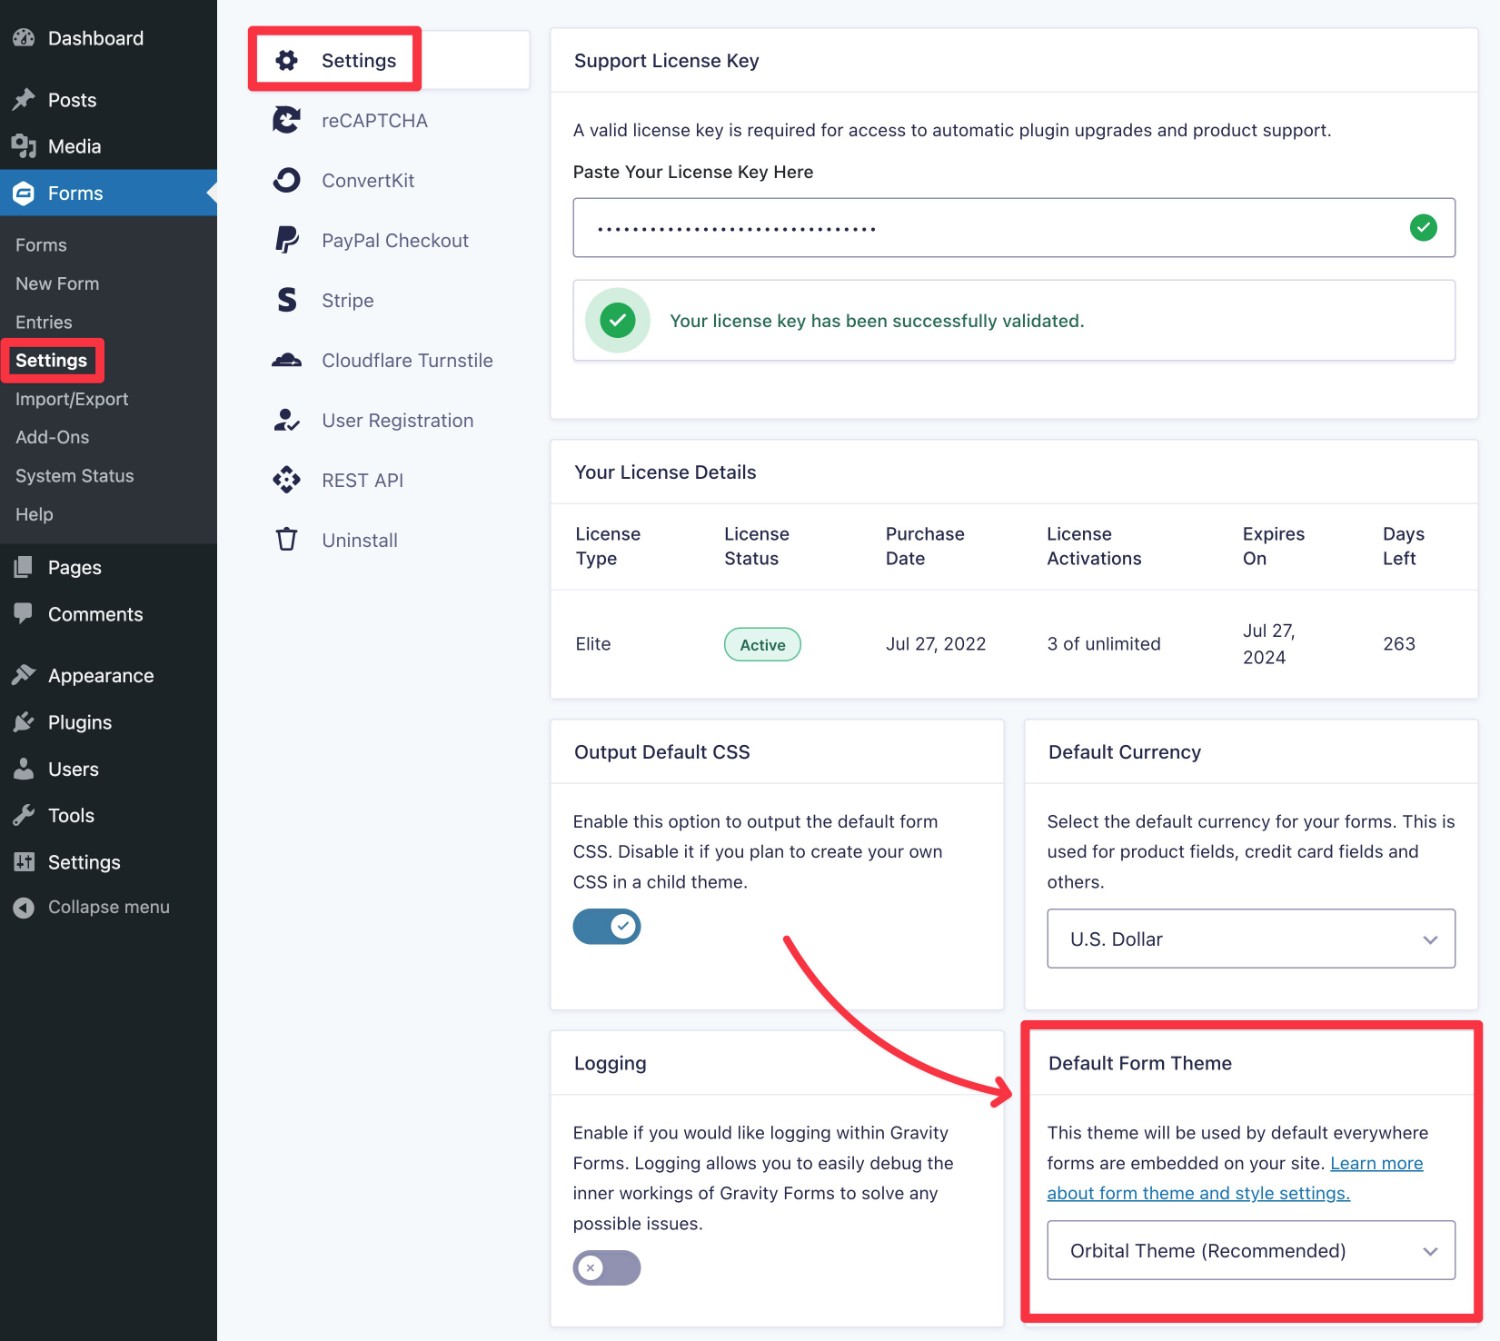This screenshot has width=1500, height=1341.
Task: Enable the Logging toggle
Action: click(607, 1268)
